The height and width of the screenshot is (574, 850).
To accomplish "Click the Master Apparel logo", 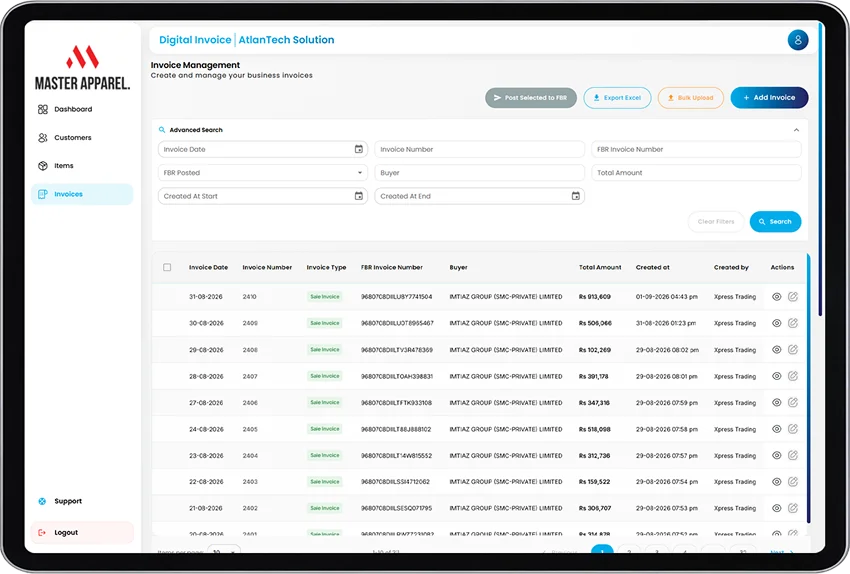I will (x=82, y=68).
